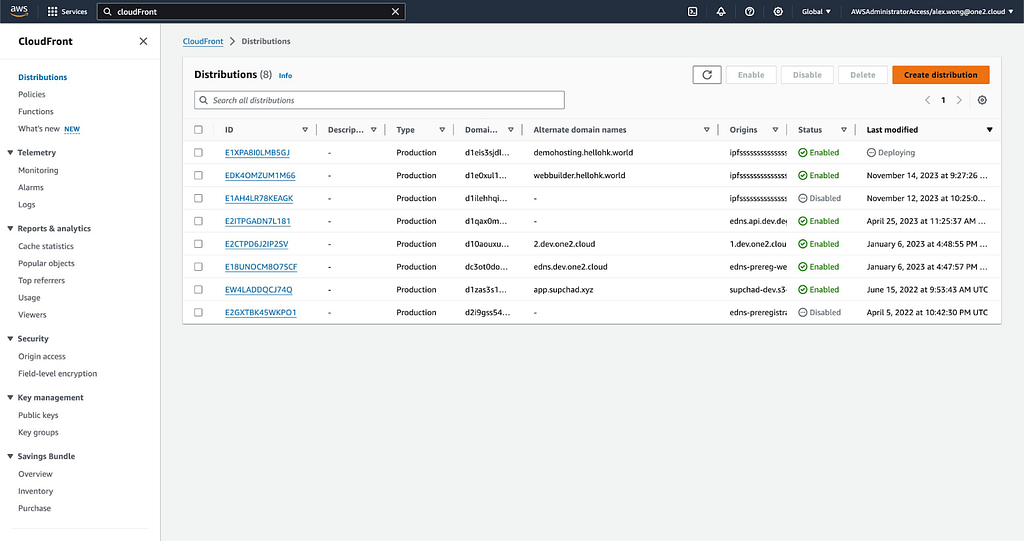Open table preferences gear icon
The width and height of the screenshot is (1024, 541).
coord(982,100)
